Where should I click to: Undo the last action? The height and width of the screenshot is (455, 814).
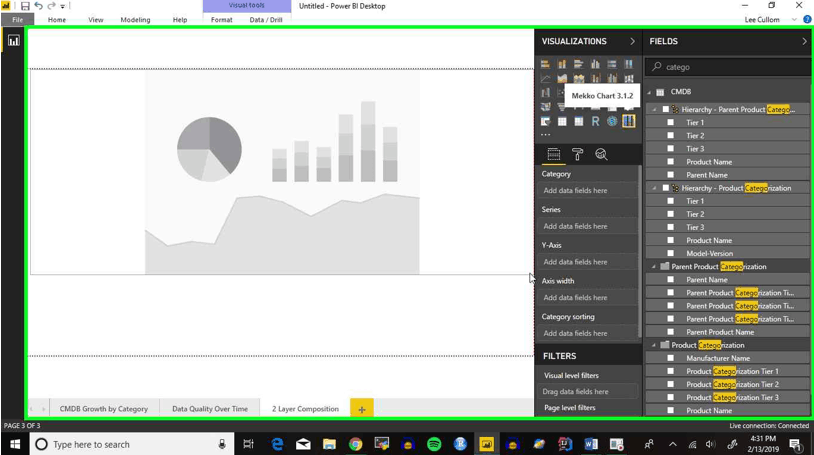(x=38, y=6)
